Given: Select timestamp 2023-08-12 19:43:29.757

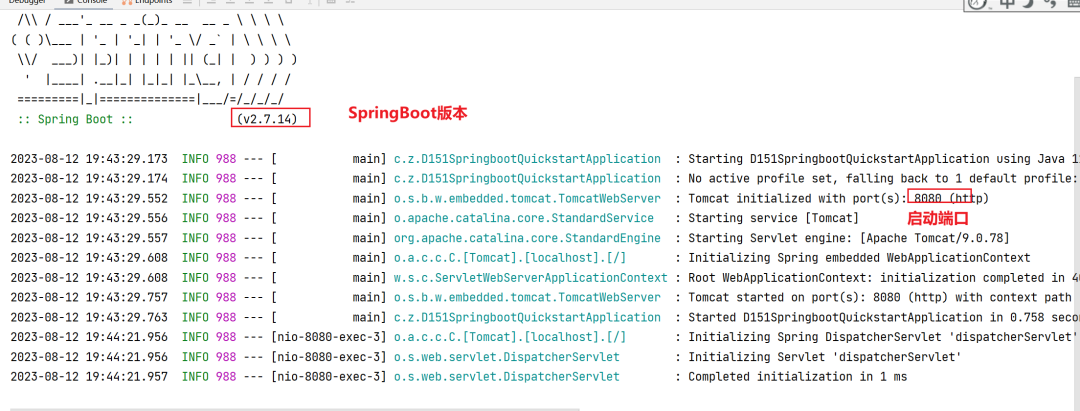Looking at the screenshot, I should pyautogui.click(x=89, y=298).
